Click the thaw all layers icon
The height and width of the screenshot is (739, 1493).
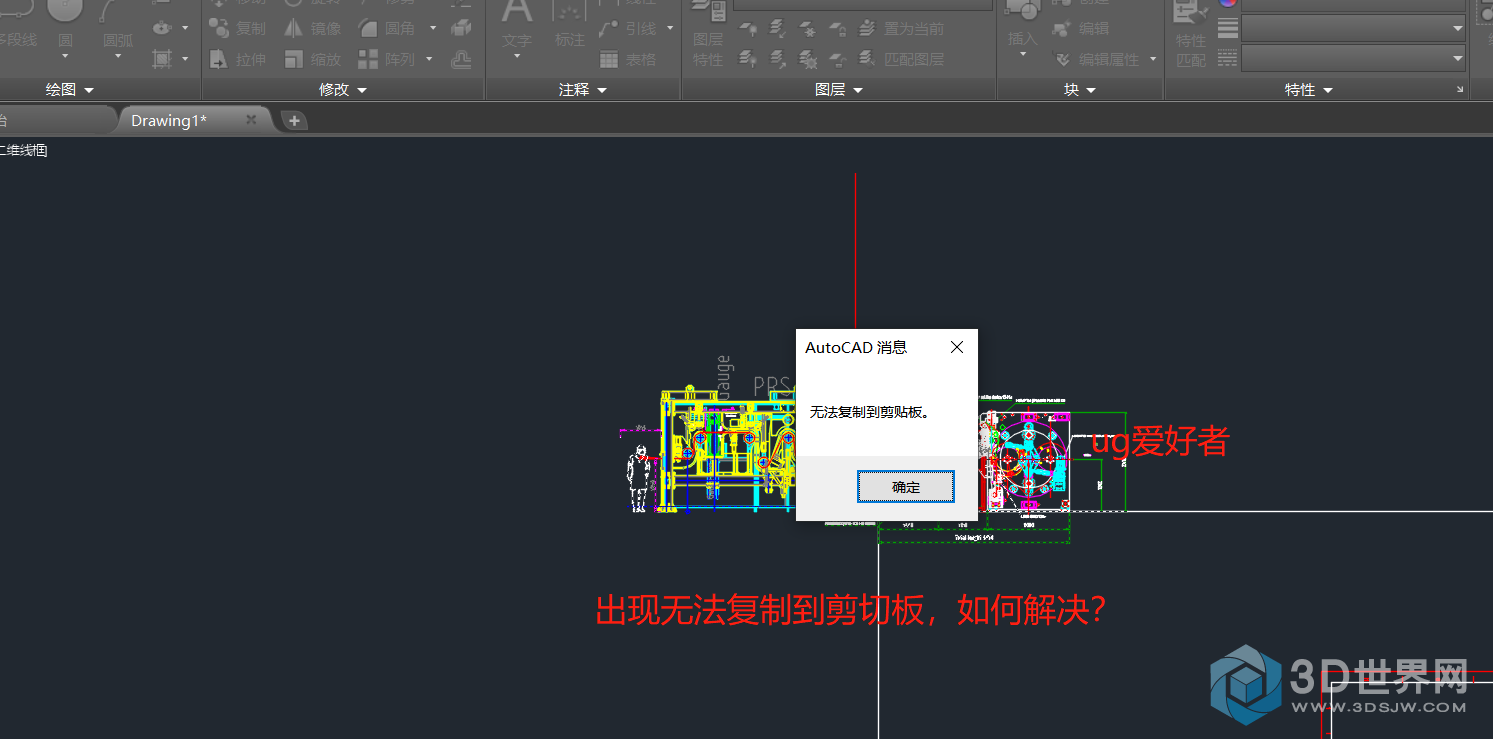pyautogui.click(x=809, y=60)
